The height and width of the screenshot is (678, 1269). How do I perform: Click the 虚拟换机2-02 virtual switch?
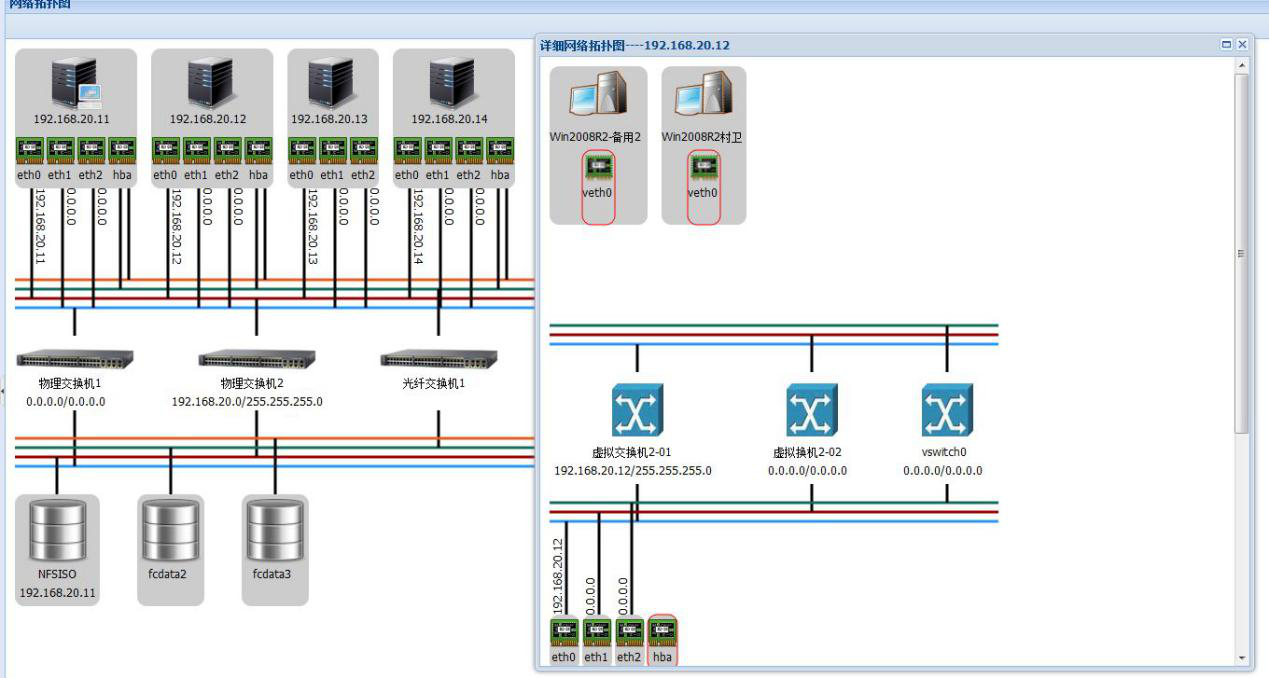811,410
